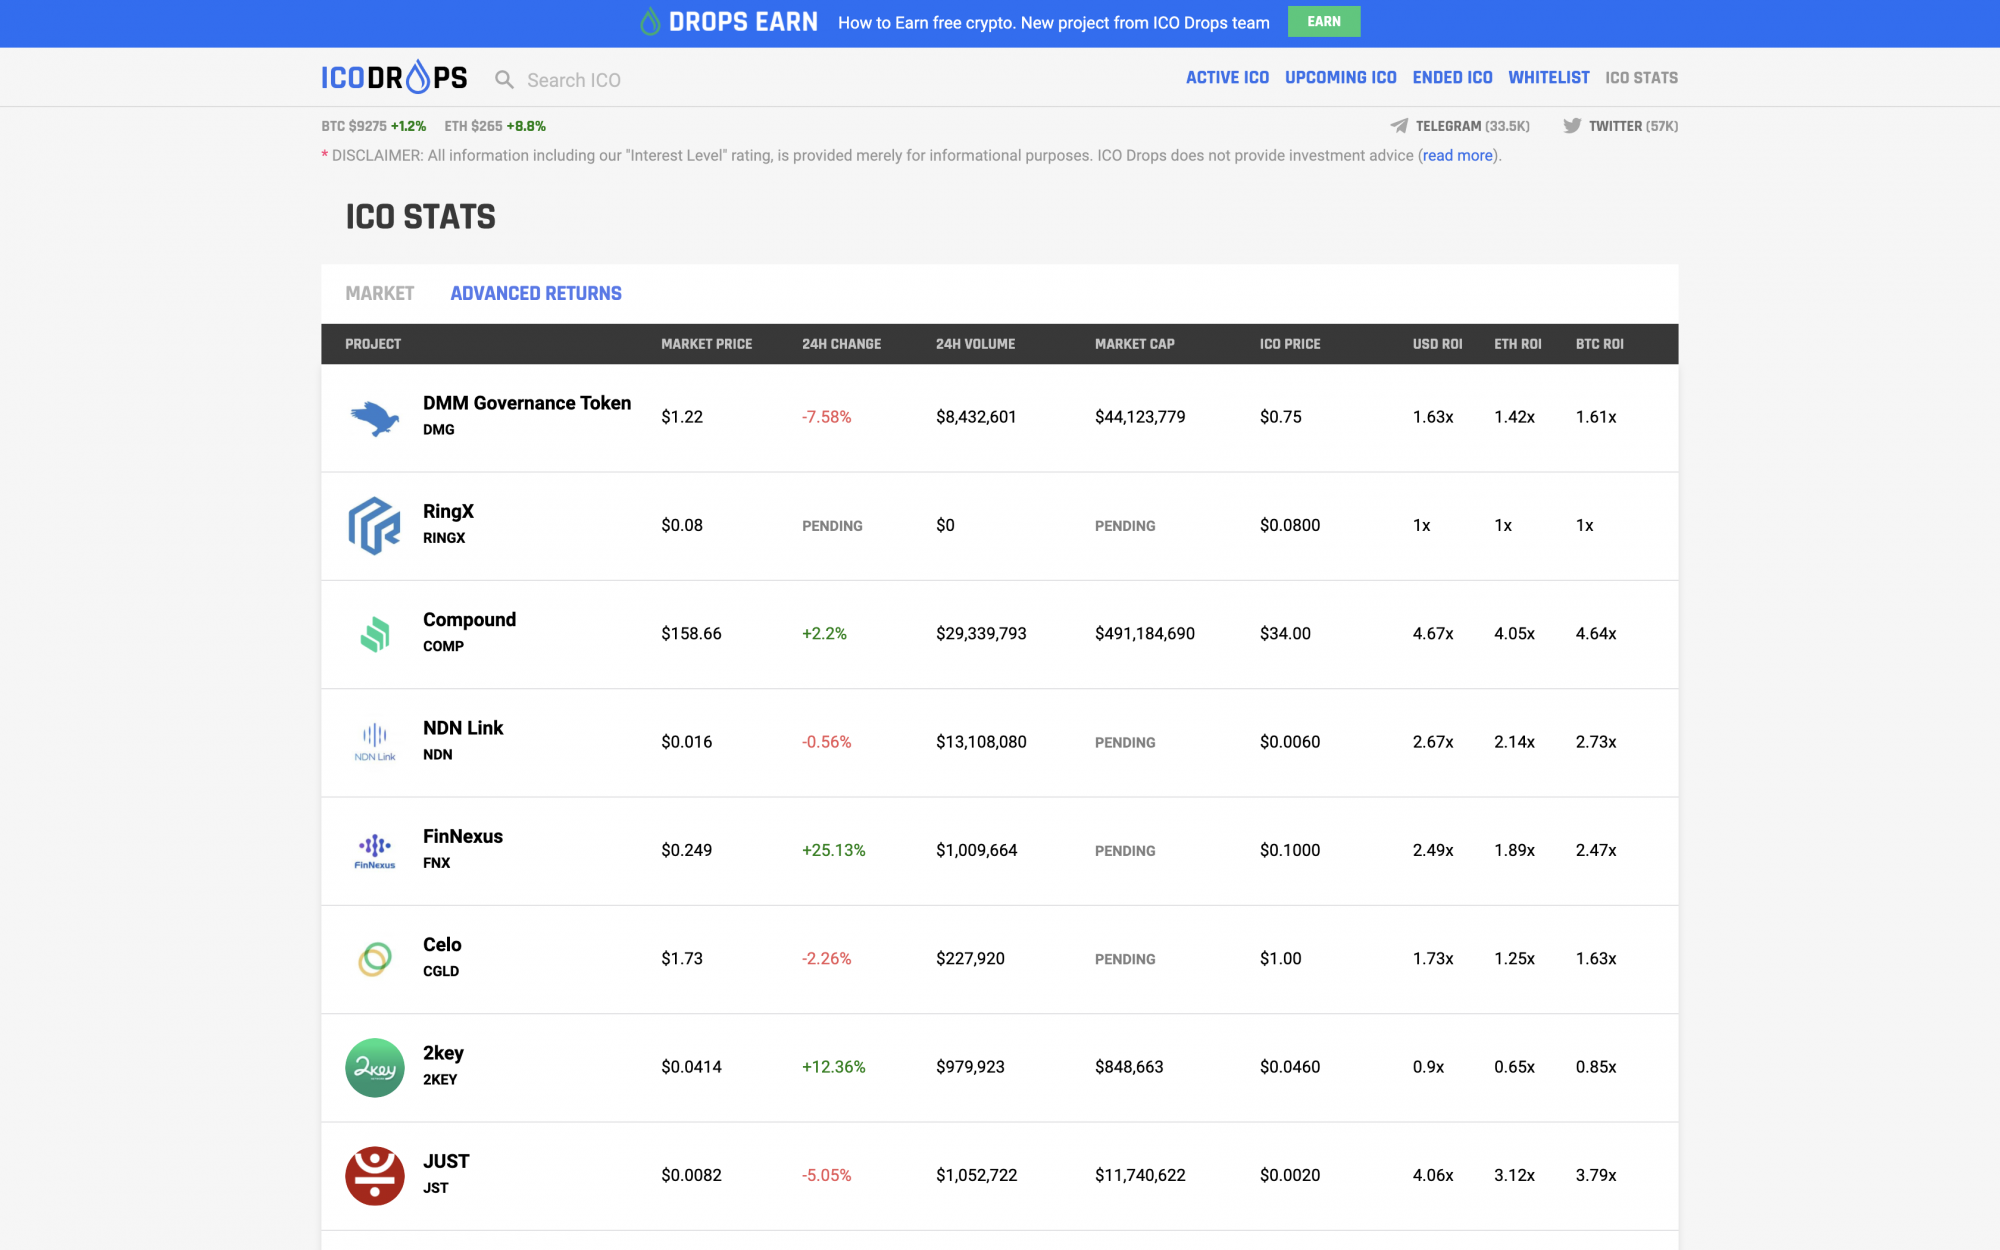This screenshot has height=1250, width=2000.
Task: Open the Compound green logo
Action: pyautogui.click(x=375, y=634)
